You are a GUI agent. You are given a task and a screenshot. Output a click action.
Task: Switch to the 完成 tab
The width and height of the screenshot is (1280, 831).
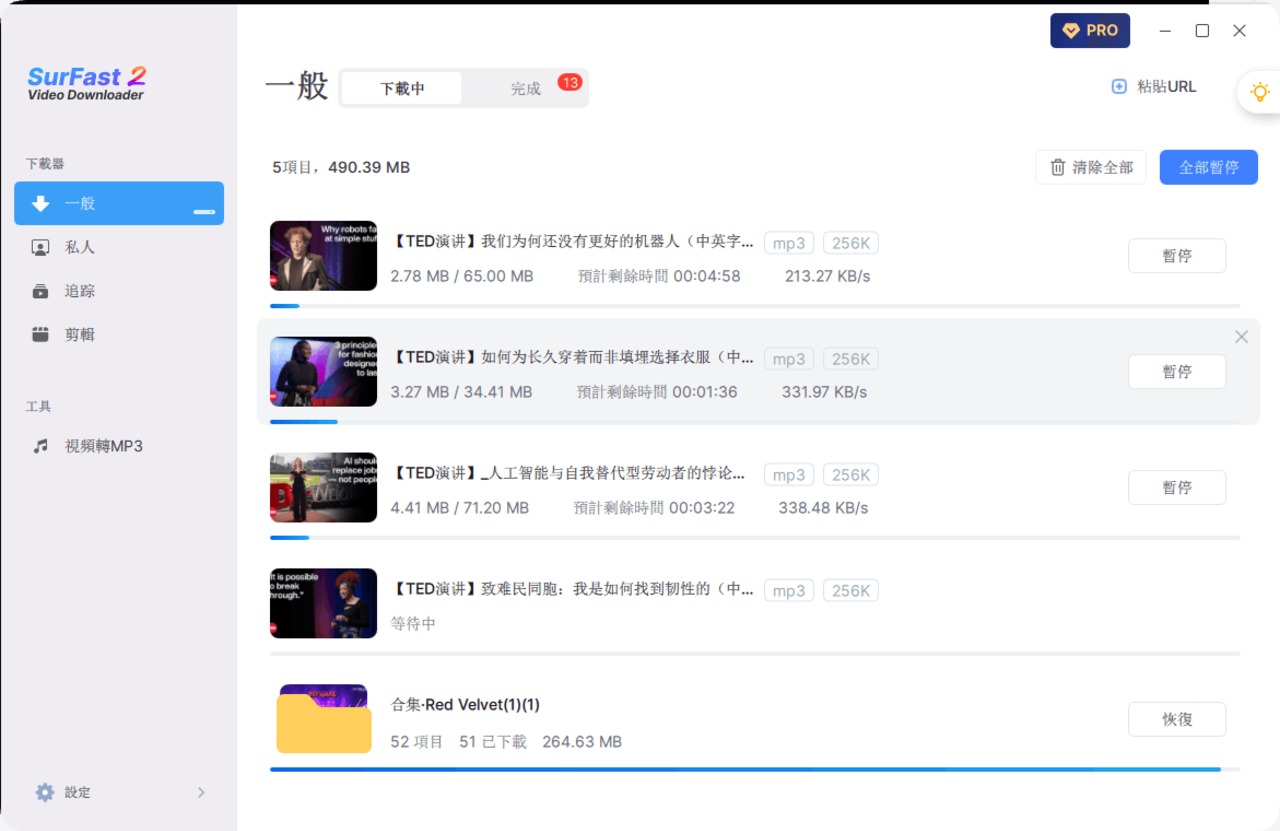click(x=526, y=88)
